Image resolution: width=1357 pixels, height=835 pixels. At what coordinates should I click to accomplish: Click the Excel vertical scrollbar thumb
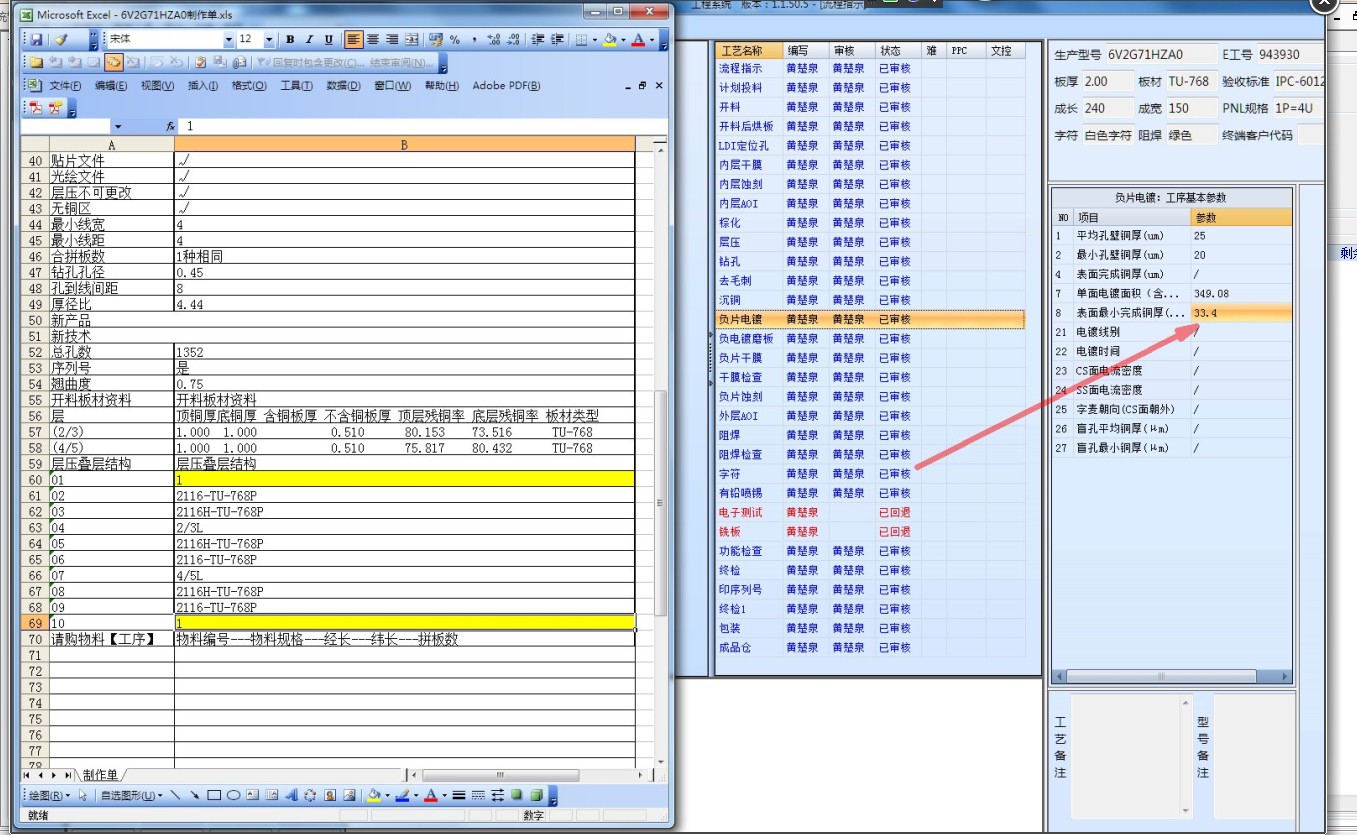tap(659, 503)
